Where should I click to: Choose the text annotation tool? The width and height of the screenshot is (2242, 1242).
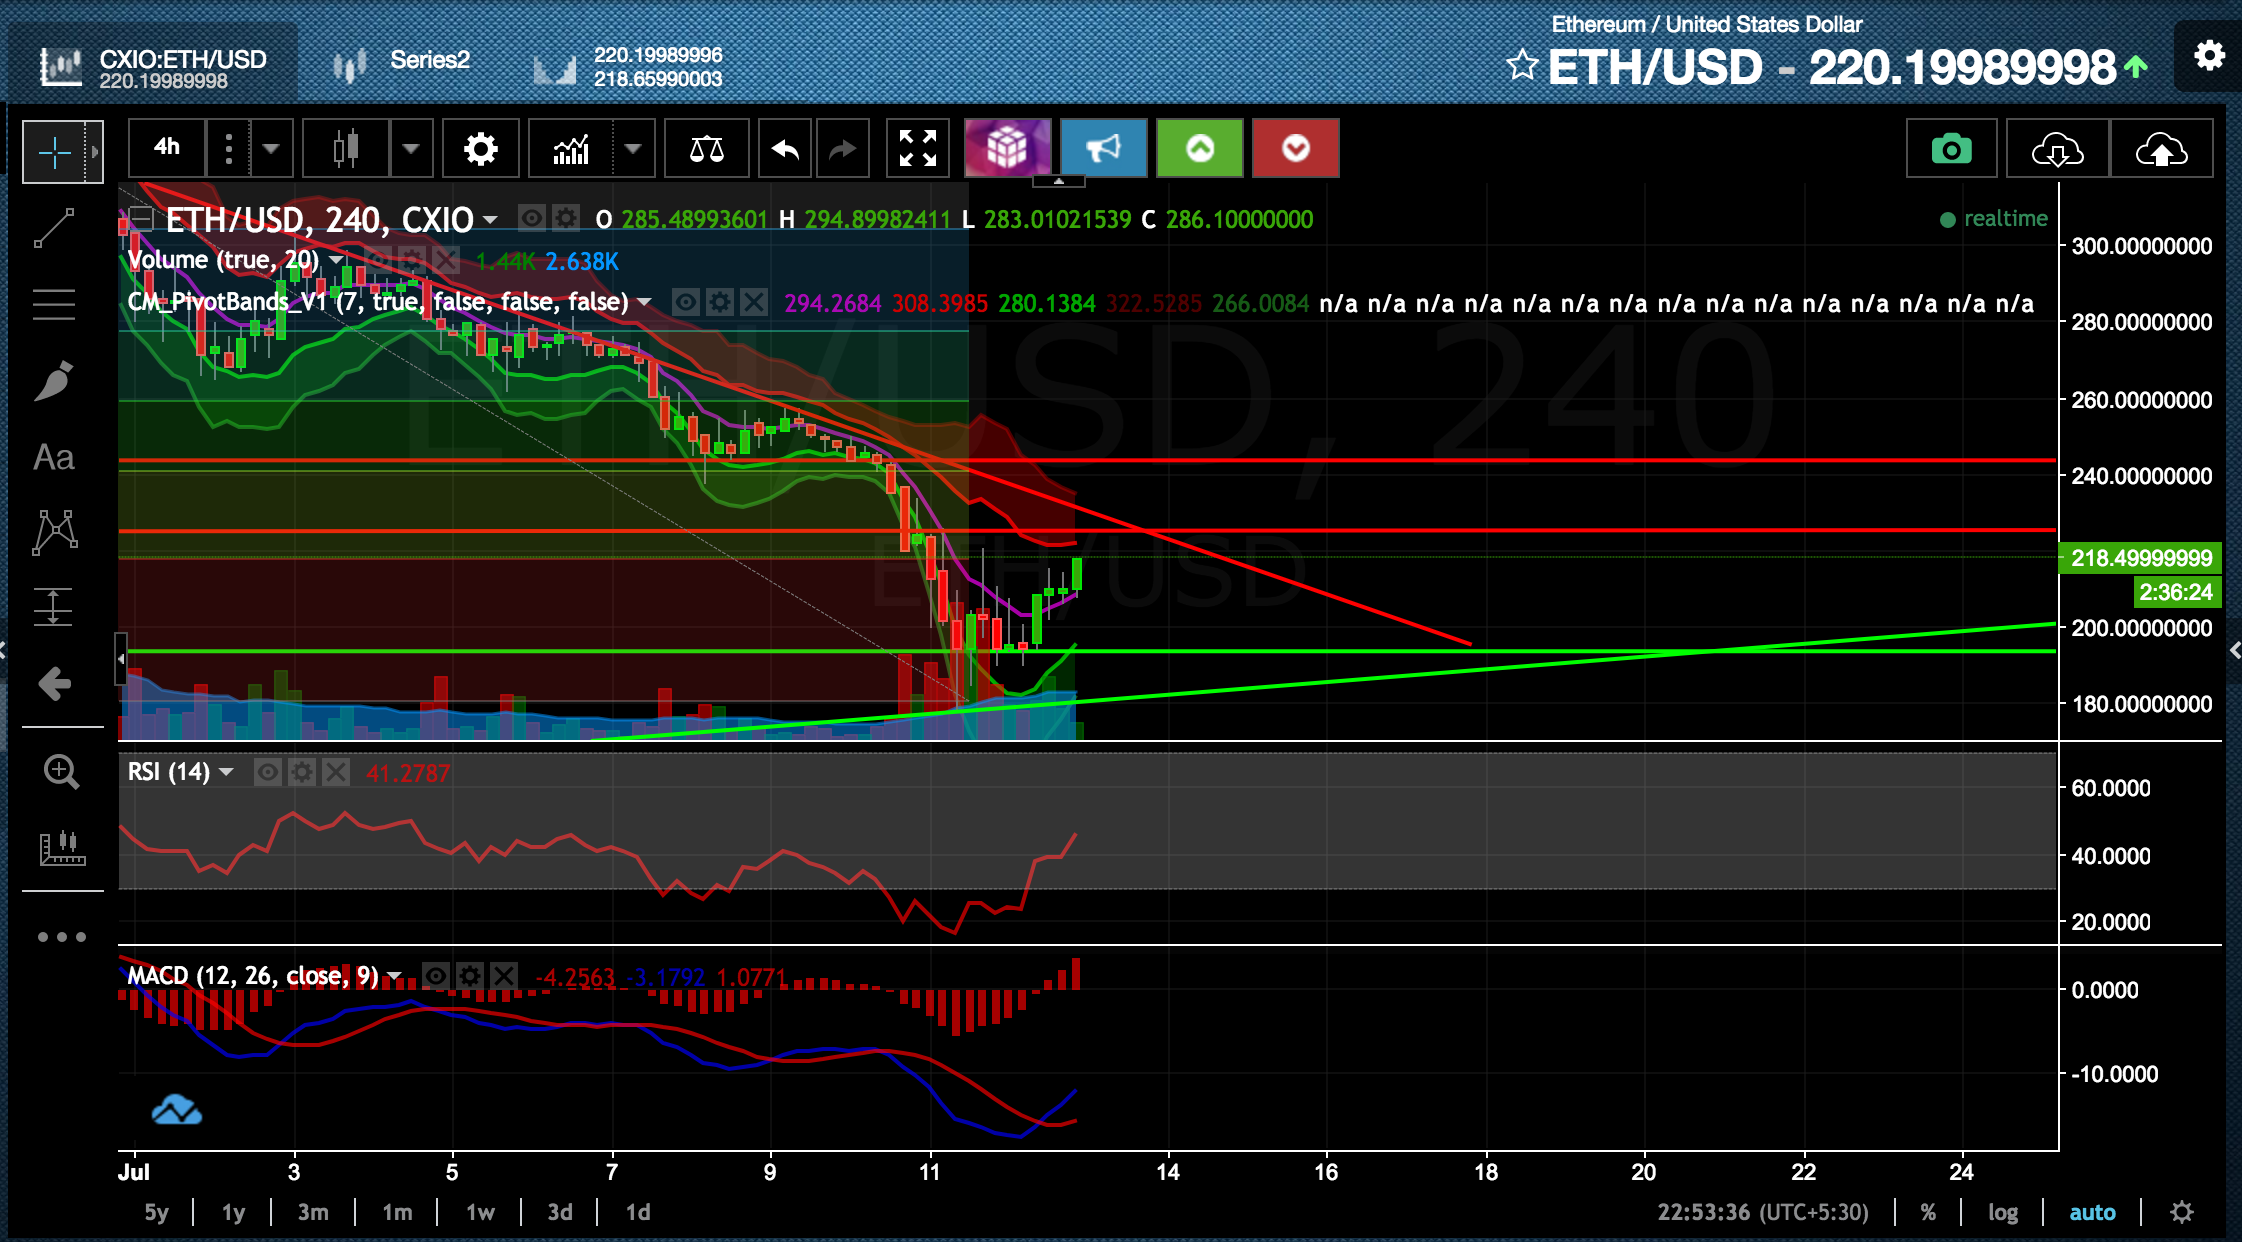point(54,458)
